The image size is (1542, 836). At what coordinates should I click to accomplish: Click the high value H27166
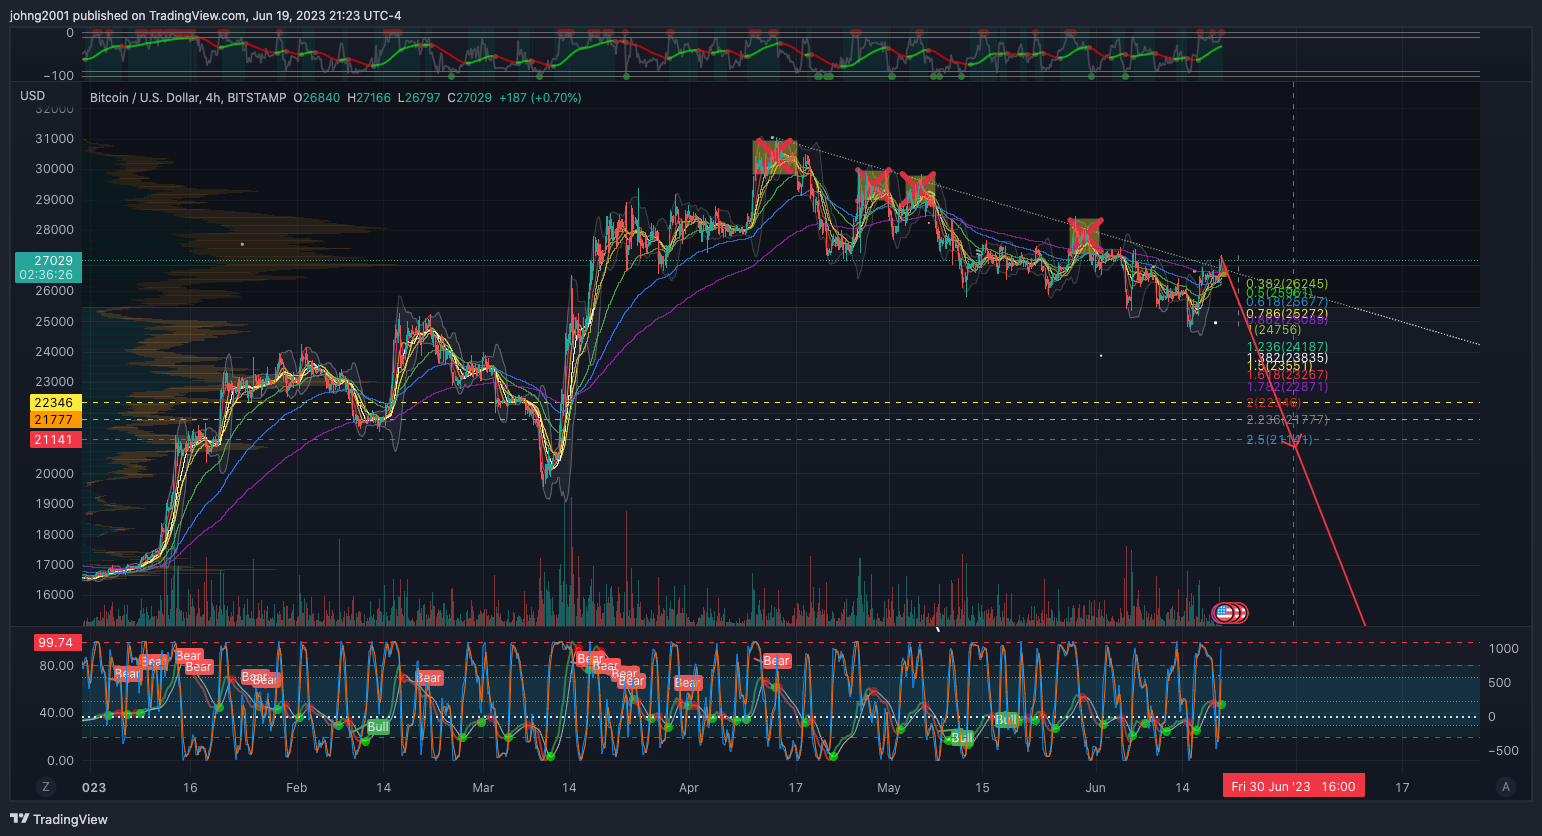click(369, 98)
